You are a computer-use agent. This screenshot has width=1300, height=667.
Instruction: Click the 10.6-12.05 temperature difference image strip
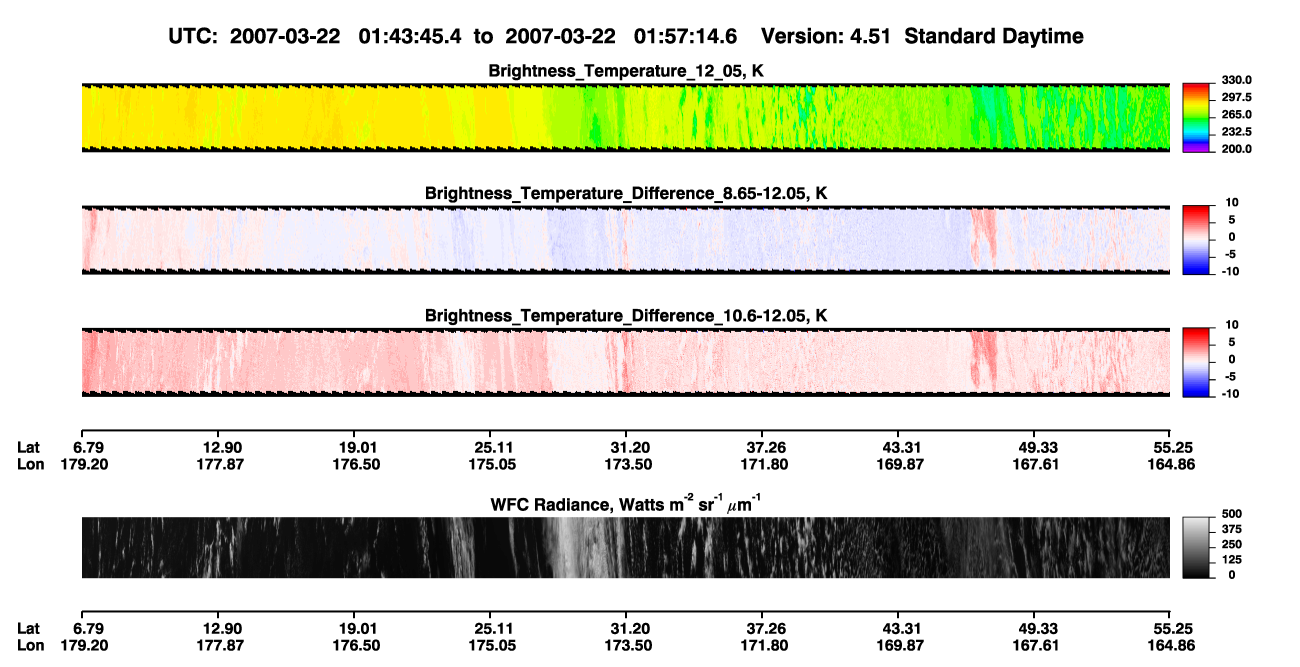coord(625,361)
